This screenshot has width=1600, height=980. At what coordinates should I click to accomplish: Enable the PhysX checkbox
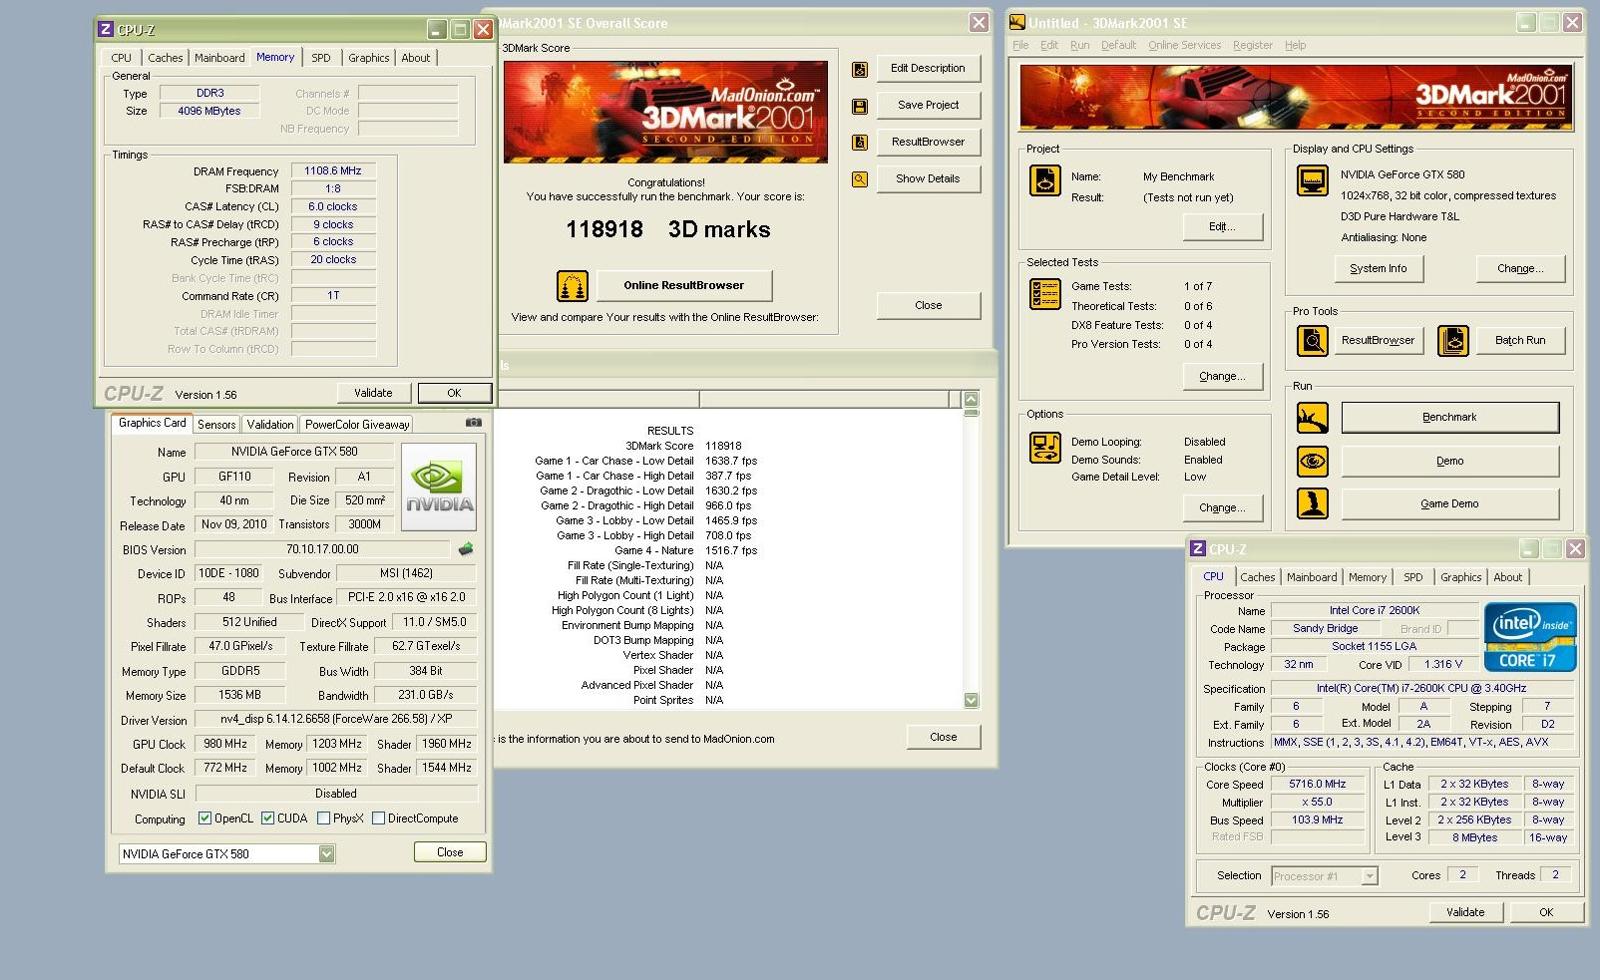tap(323, 818)
